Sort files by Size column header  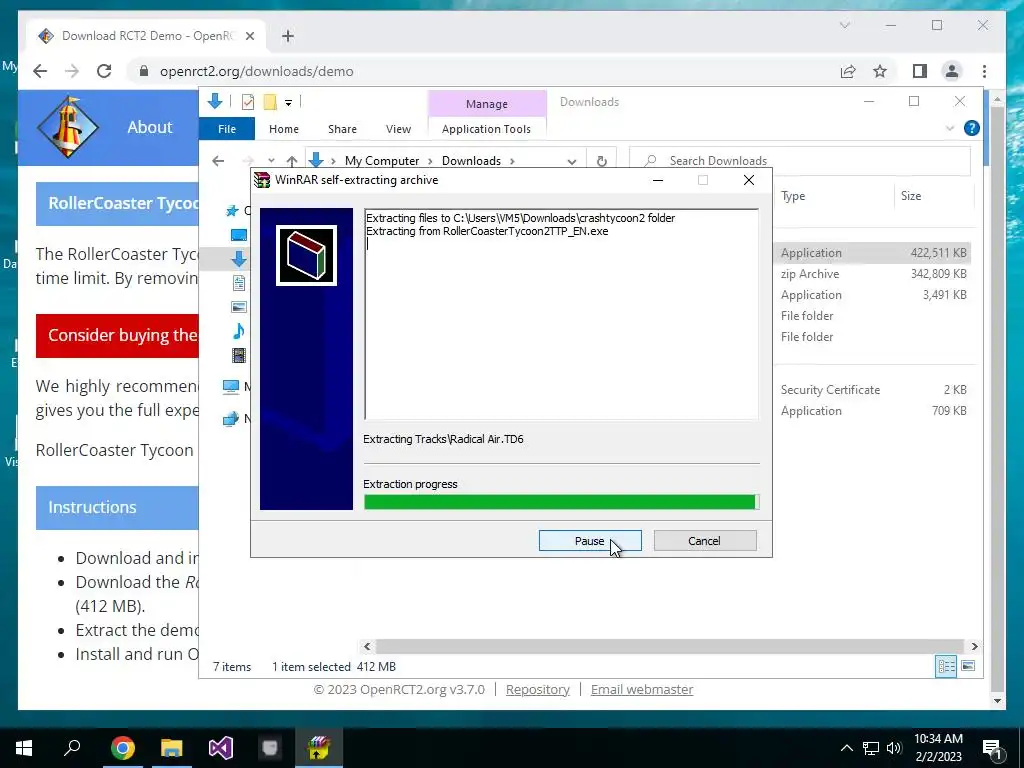[910, 196]
